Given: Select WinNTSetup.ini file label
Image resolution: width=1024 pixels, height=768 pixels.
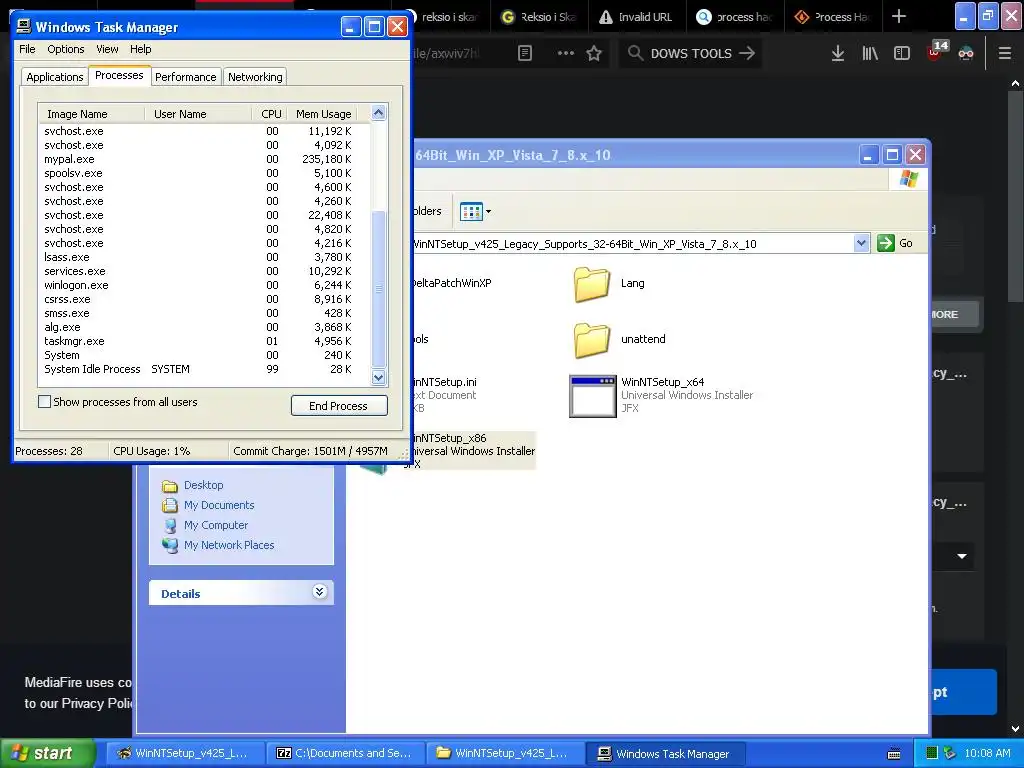Looking at the screenshot, I should pos(444,382).
